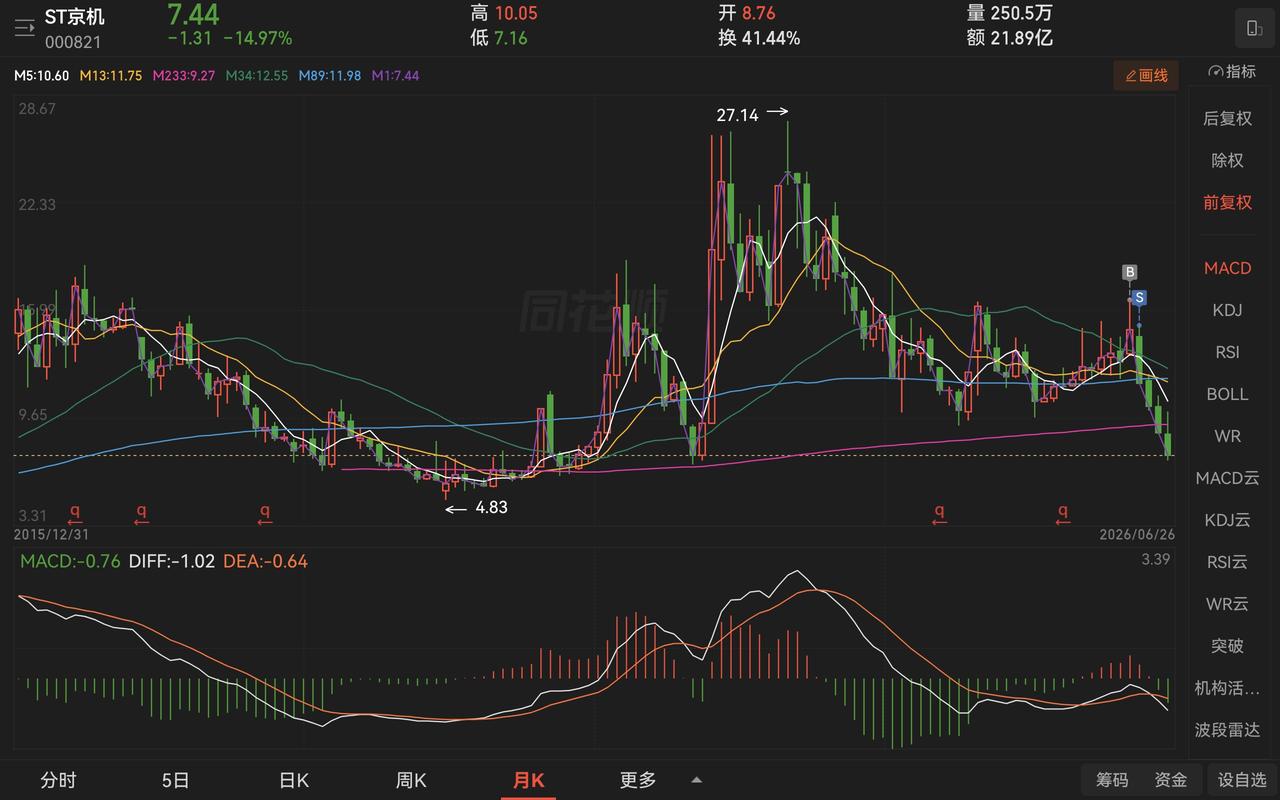Choose the 突破 indicator
Screen dimensions: 1280x800
click(1227, 646)
